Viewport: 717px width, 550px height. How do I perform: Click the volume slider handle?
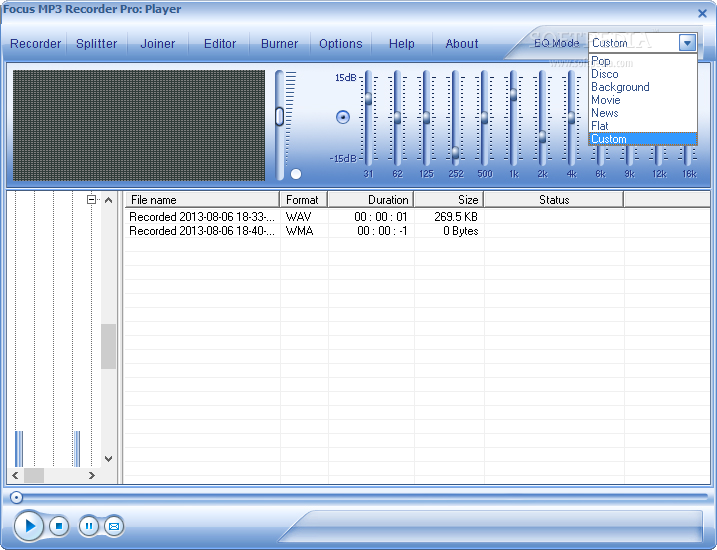point(279,116)
